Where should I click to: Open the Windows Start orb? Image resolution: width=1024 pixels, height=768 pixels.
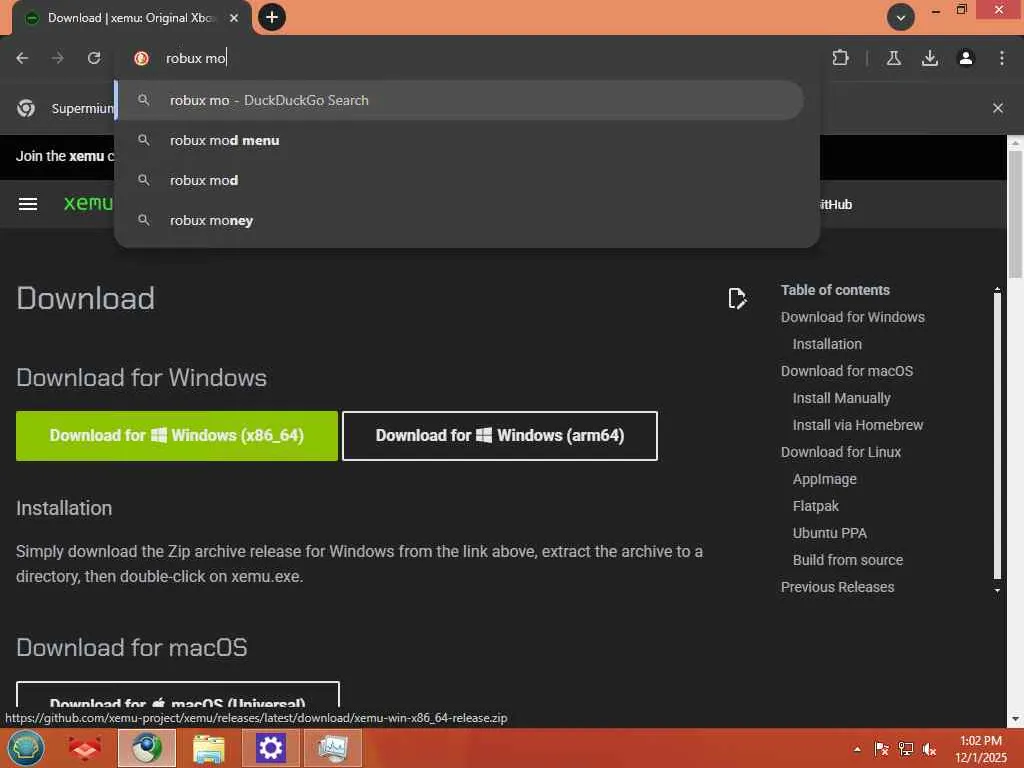[x=25, y=748]
